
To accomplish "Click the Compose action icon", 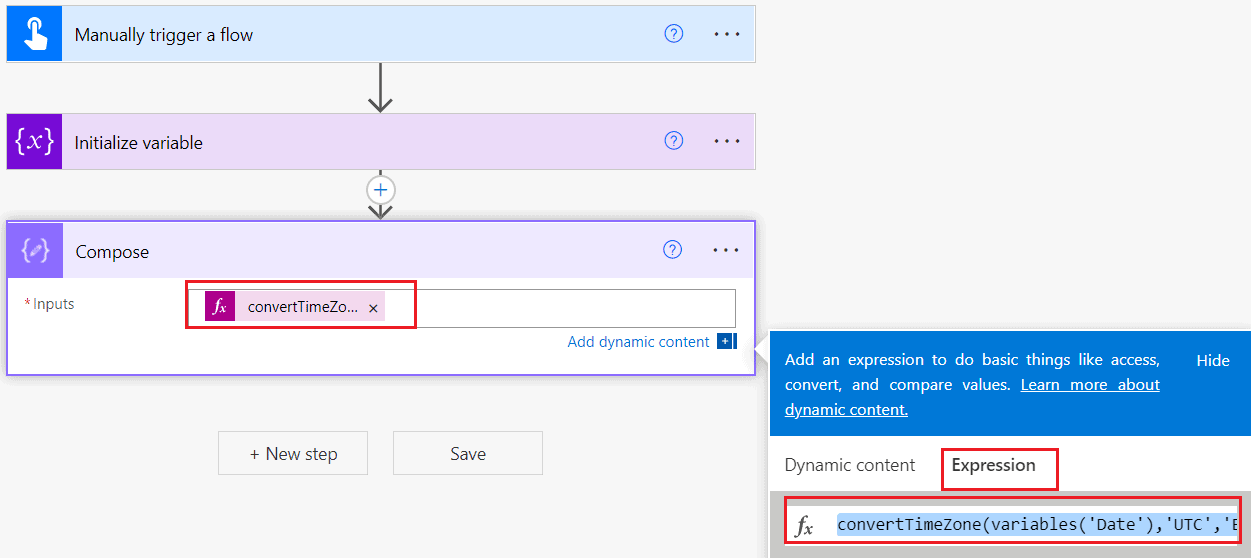I will [35, 250].
